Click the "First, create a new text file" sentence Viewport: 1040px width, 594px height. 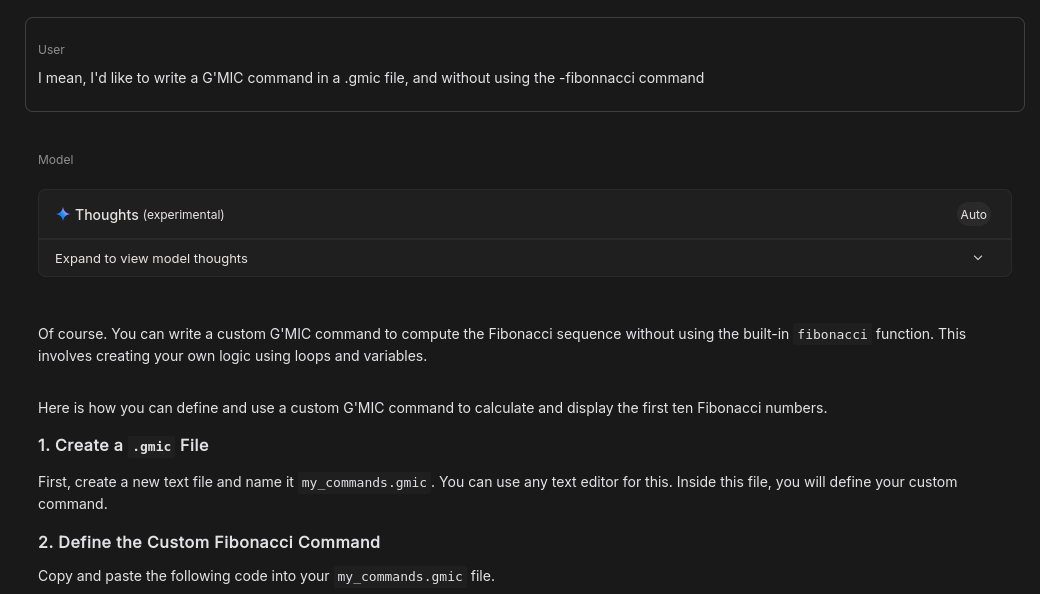tap(165, 482)
